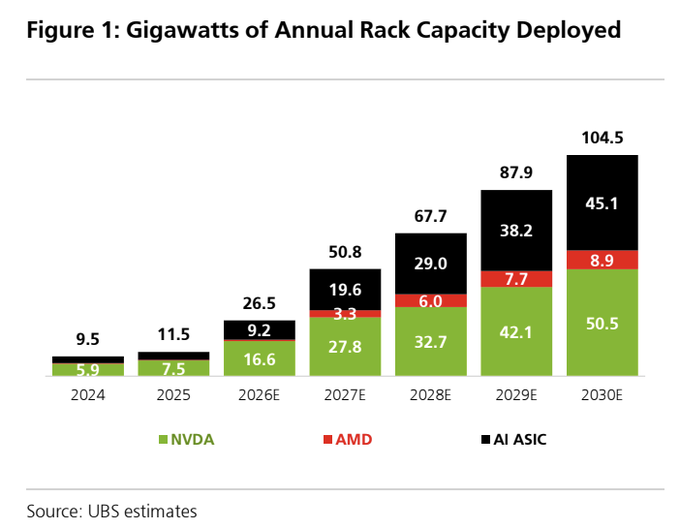Click the 19.6 AI ASIC segment of the 2027E bar
The height and width of the screenshot is (529, 680).
[x=345, y=290]
